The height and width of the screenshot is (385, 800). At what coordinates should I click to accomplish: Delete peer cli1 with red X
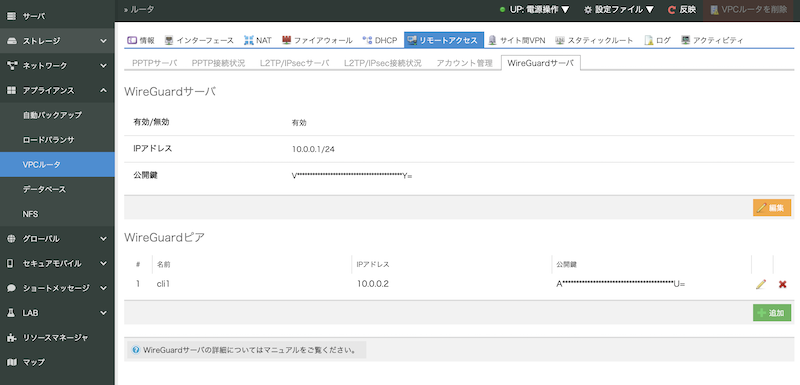tap(782, 284)
